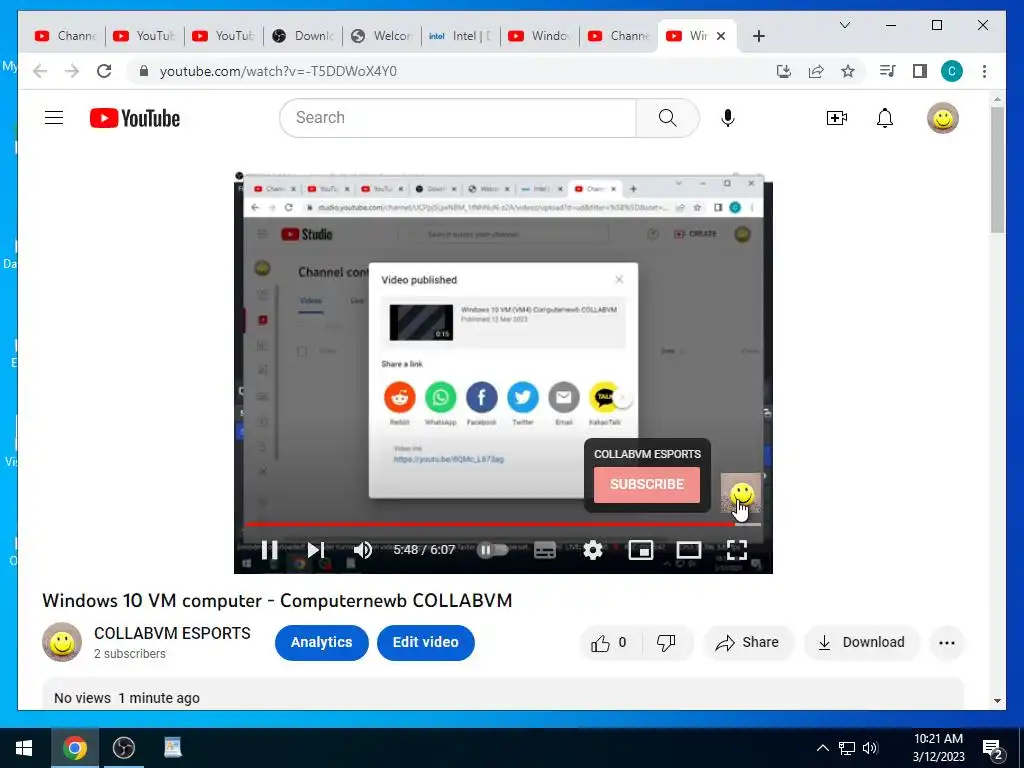The width and height of the screenshot is (1024, 768).
Task: Toggle the autoplay switch in the player
Action: (492, 550)
